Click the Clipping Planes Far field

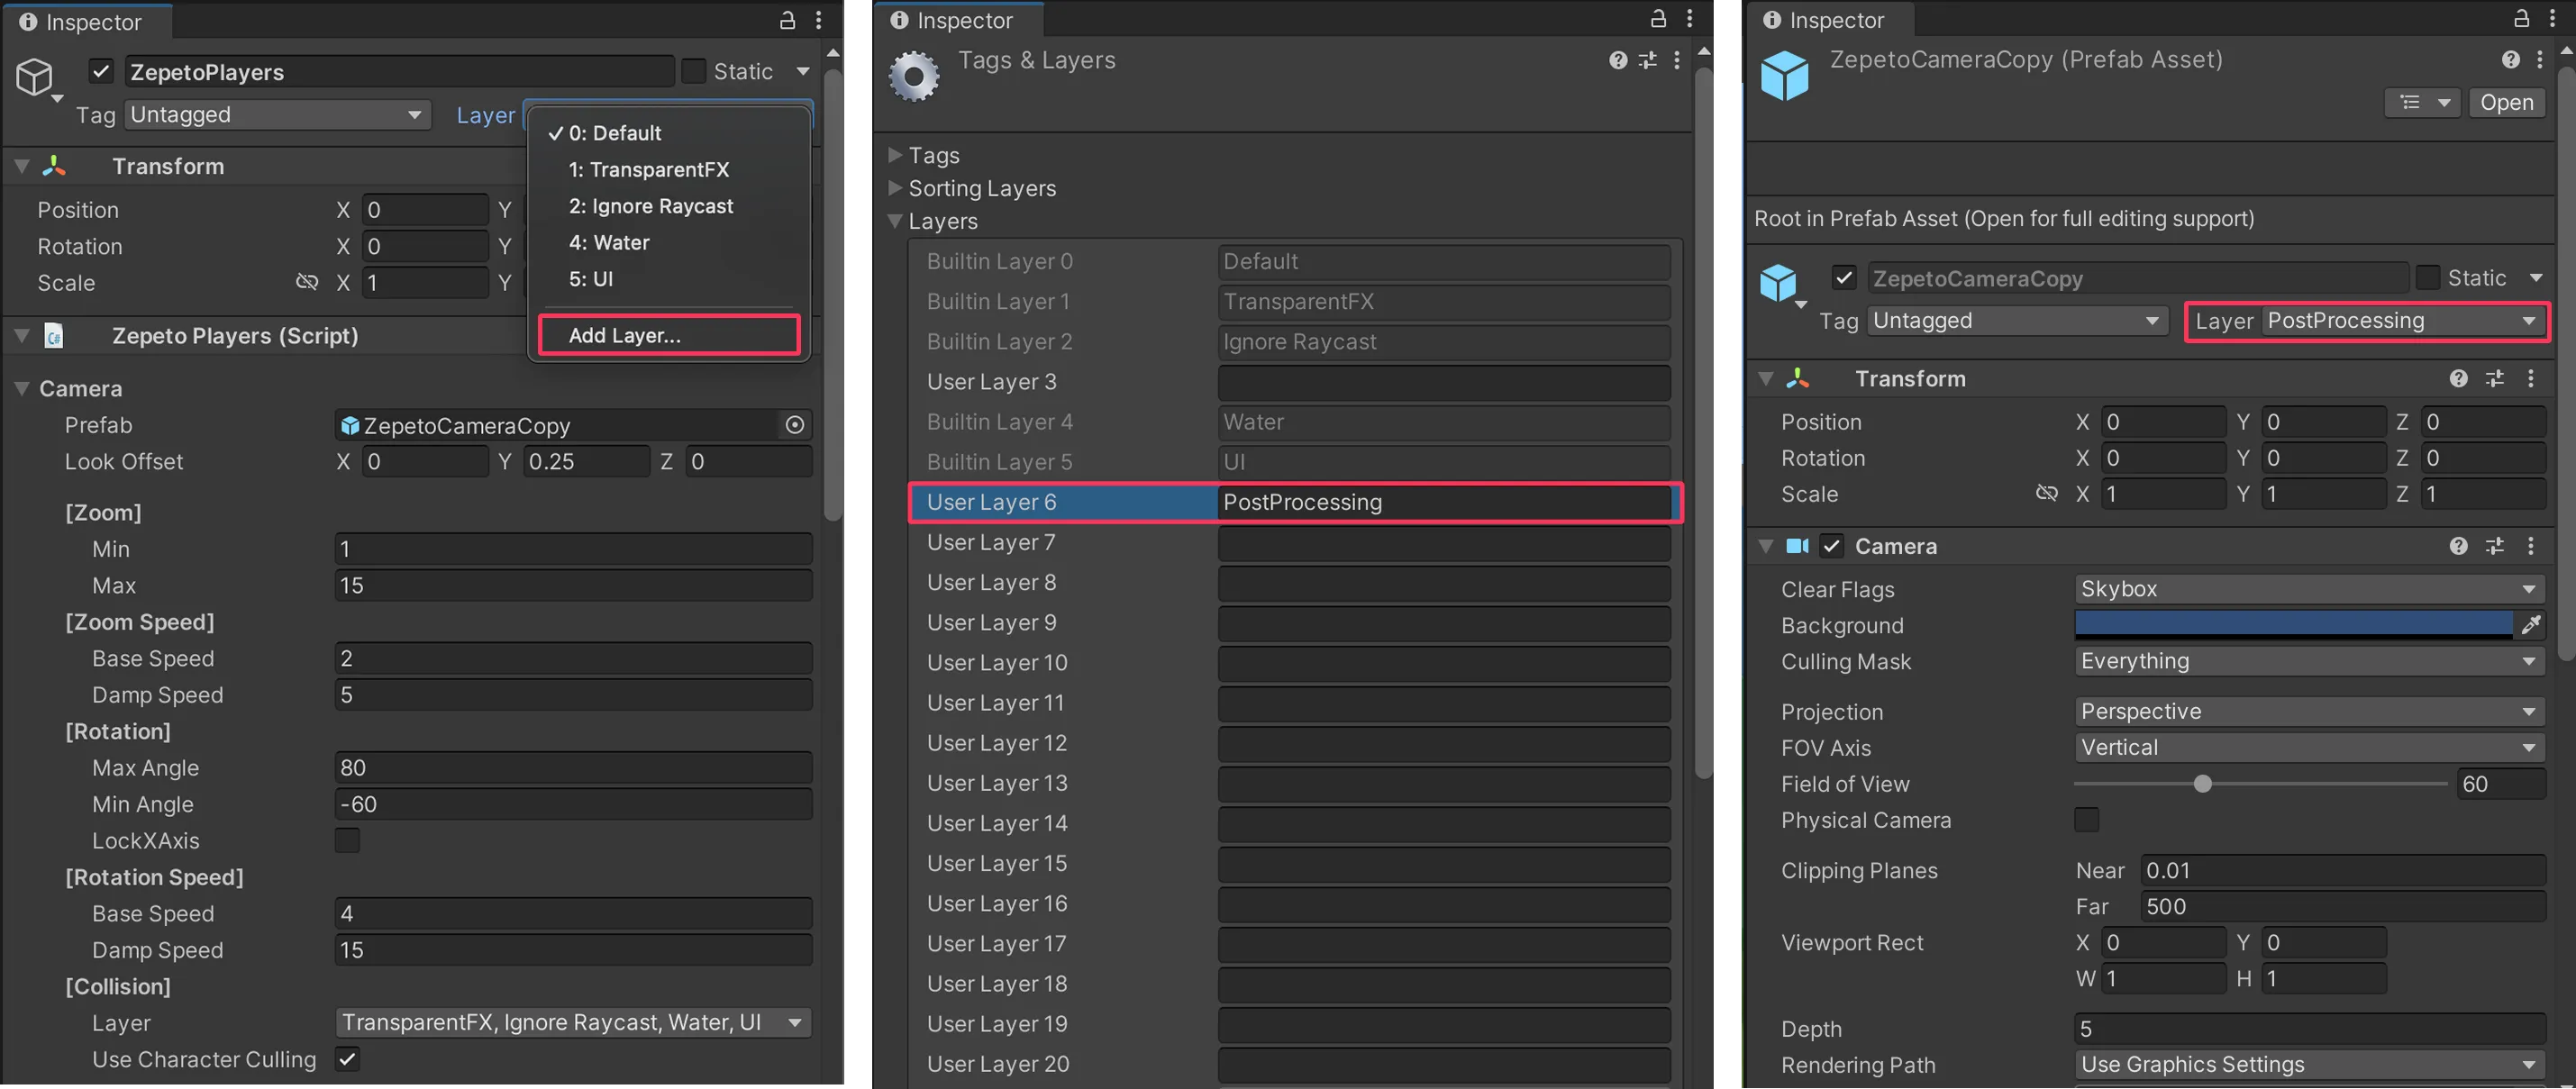pyautogui.click(x=2342, y=906)
